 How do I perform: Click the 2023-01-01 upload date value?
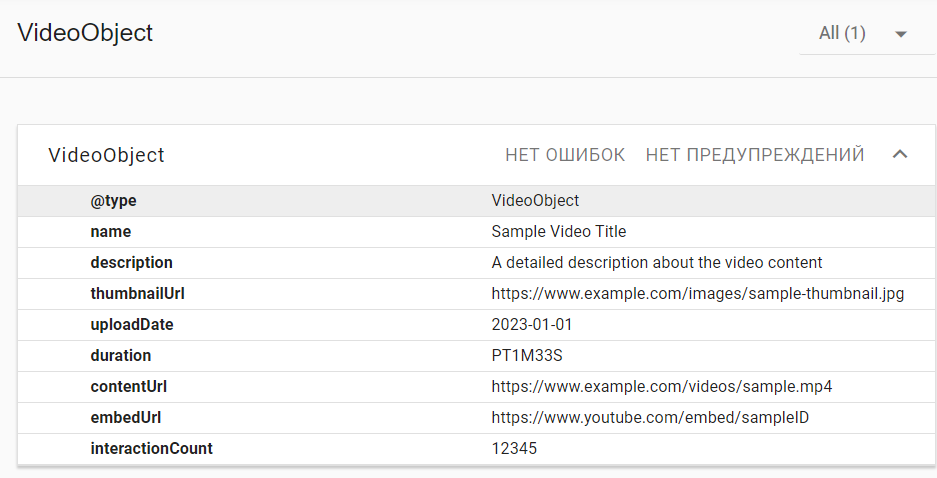coord(532,325)
